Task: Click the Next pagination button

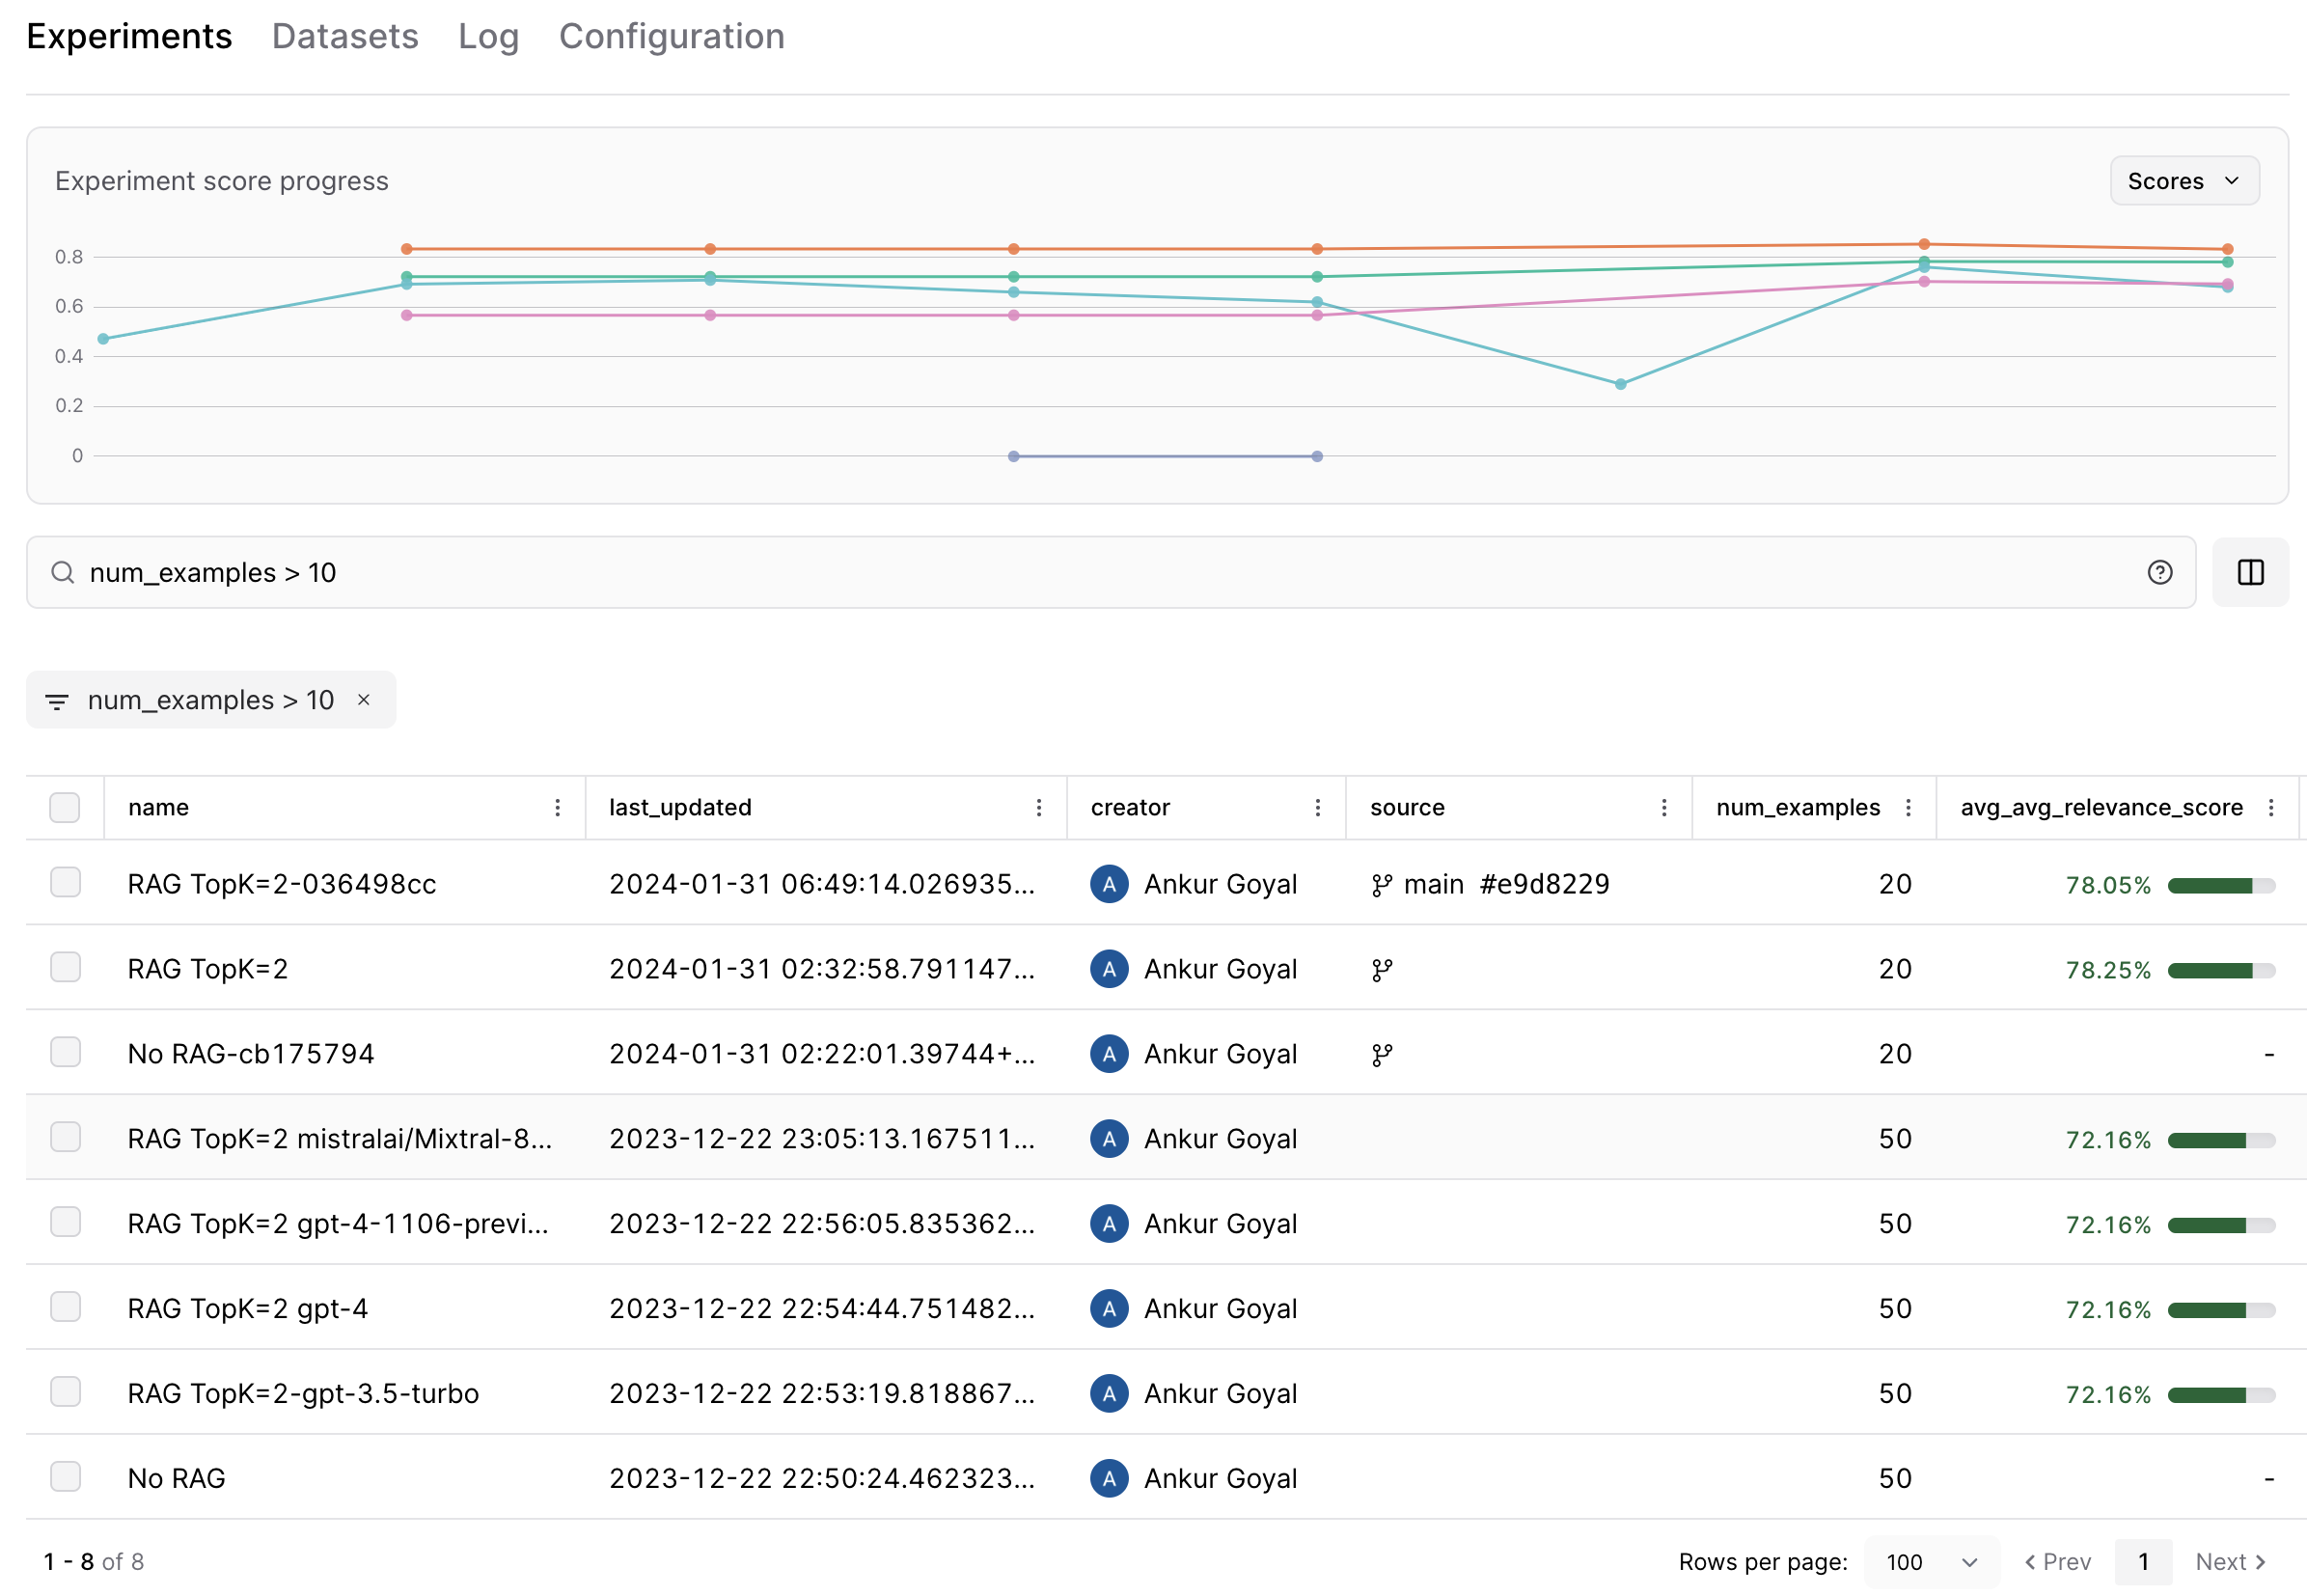Action: click(2231, 1561)
